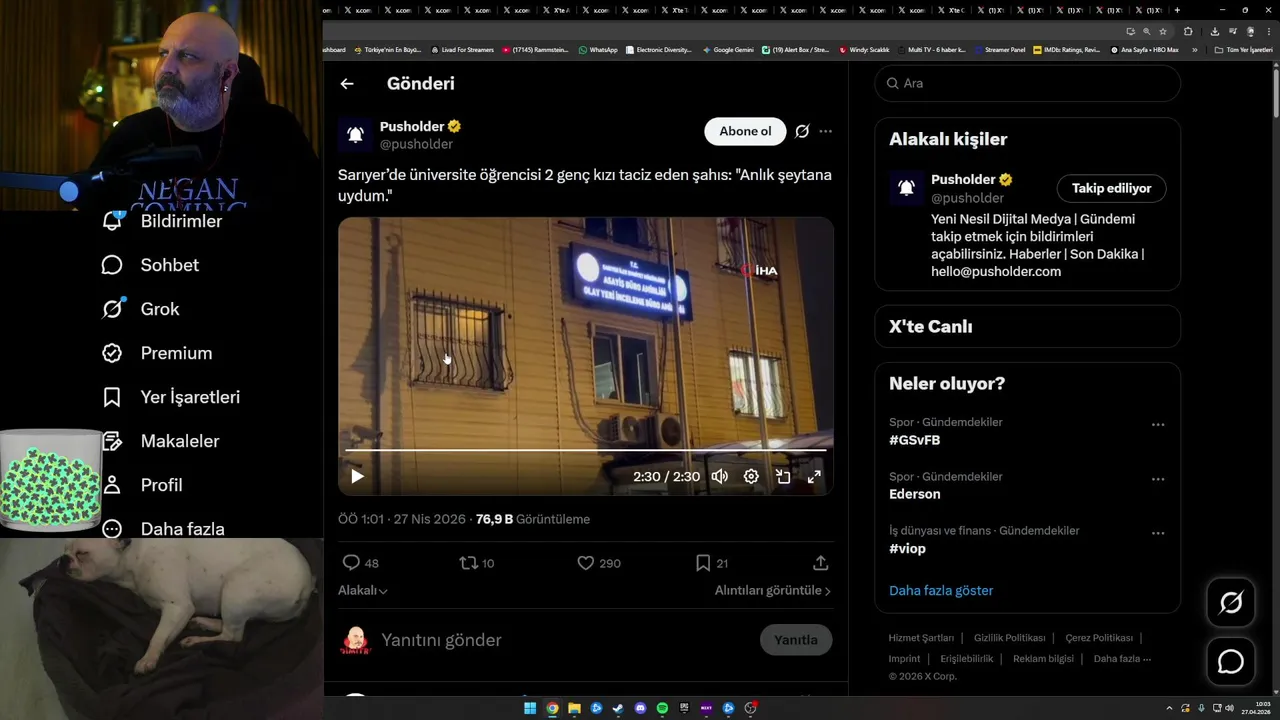
Task: Open floating messages chat button
Action: tap(1231, 662)
